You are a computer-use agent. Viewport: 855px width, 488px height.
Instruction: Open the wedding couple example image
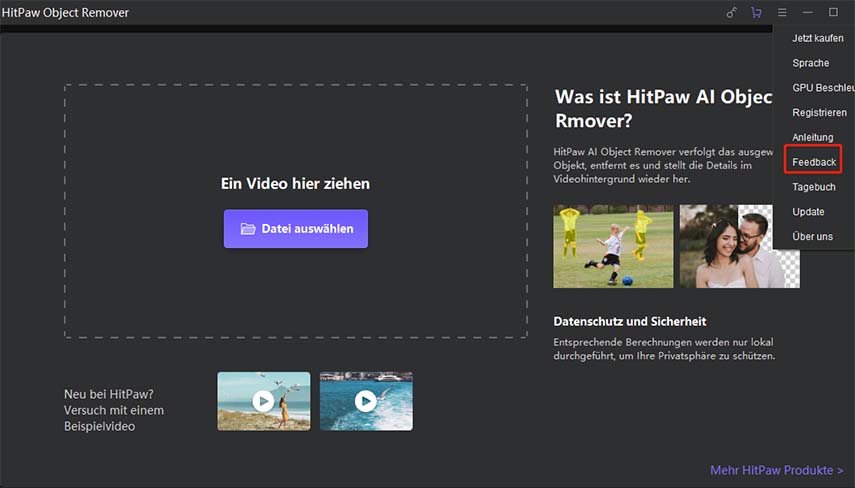tap(739, 246)
